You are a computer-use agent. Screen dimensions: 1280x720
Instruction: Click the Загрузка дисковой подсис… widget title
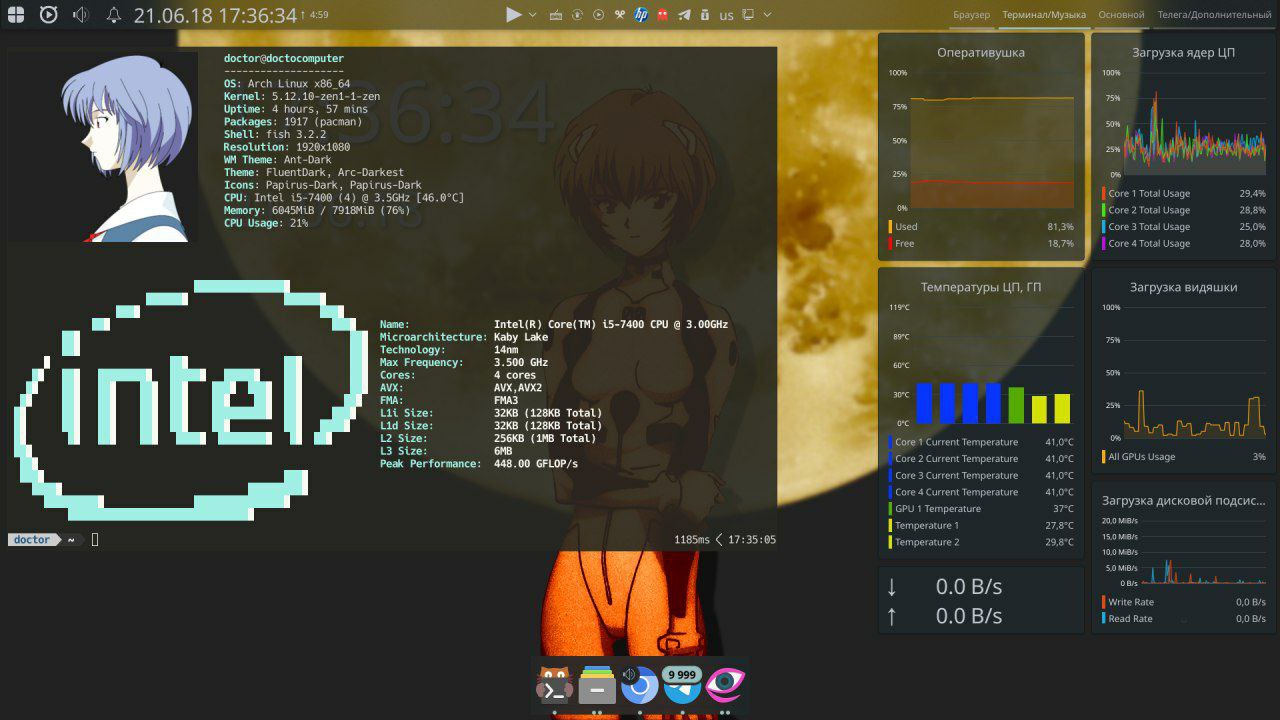[1183, 500]
